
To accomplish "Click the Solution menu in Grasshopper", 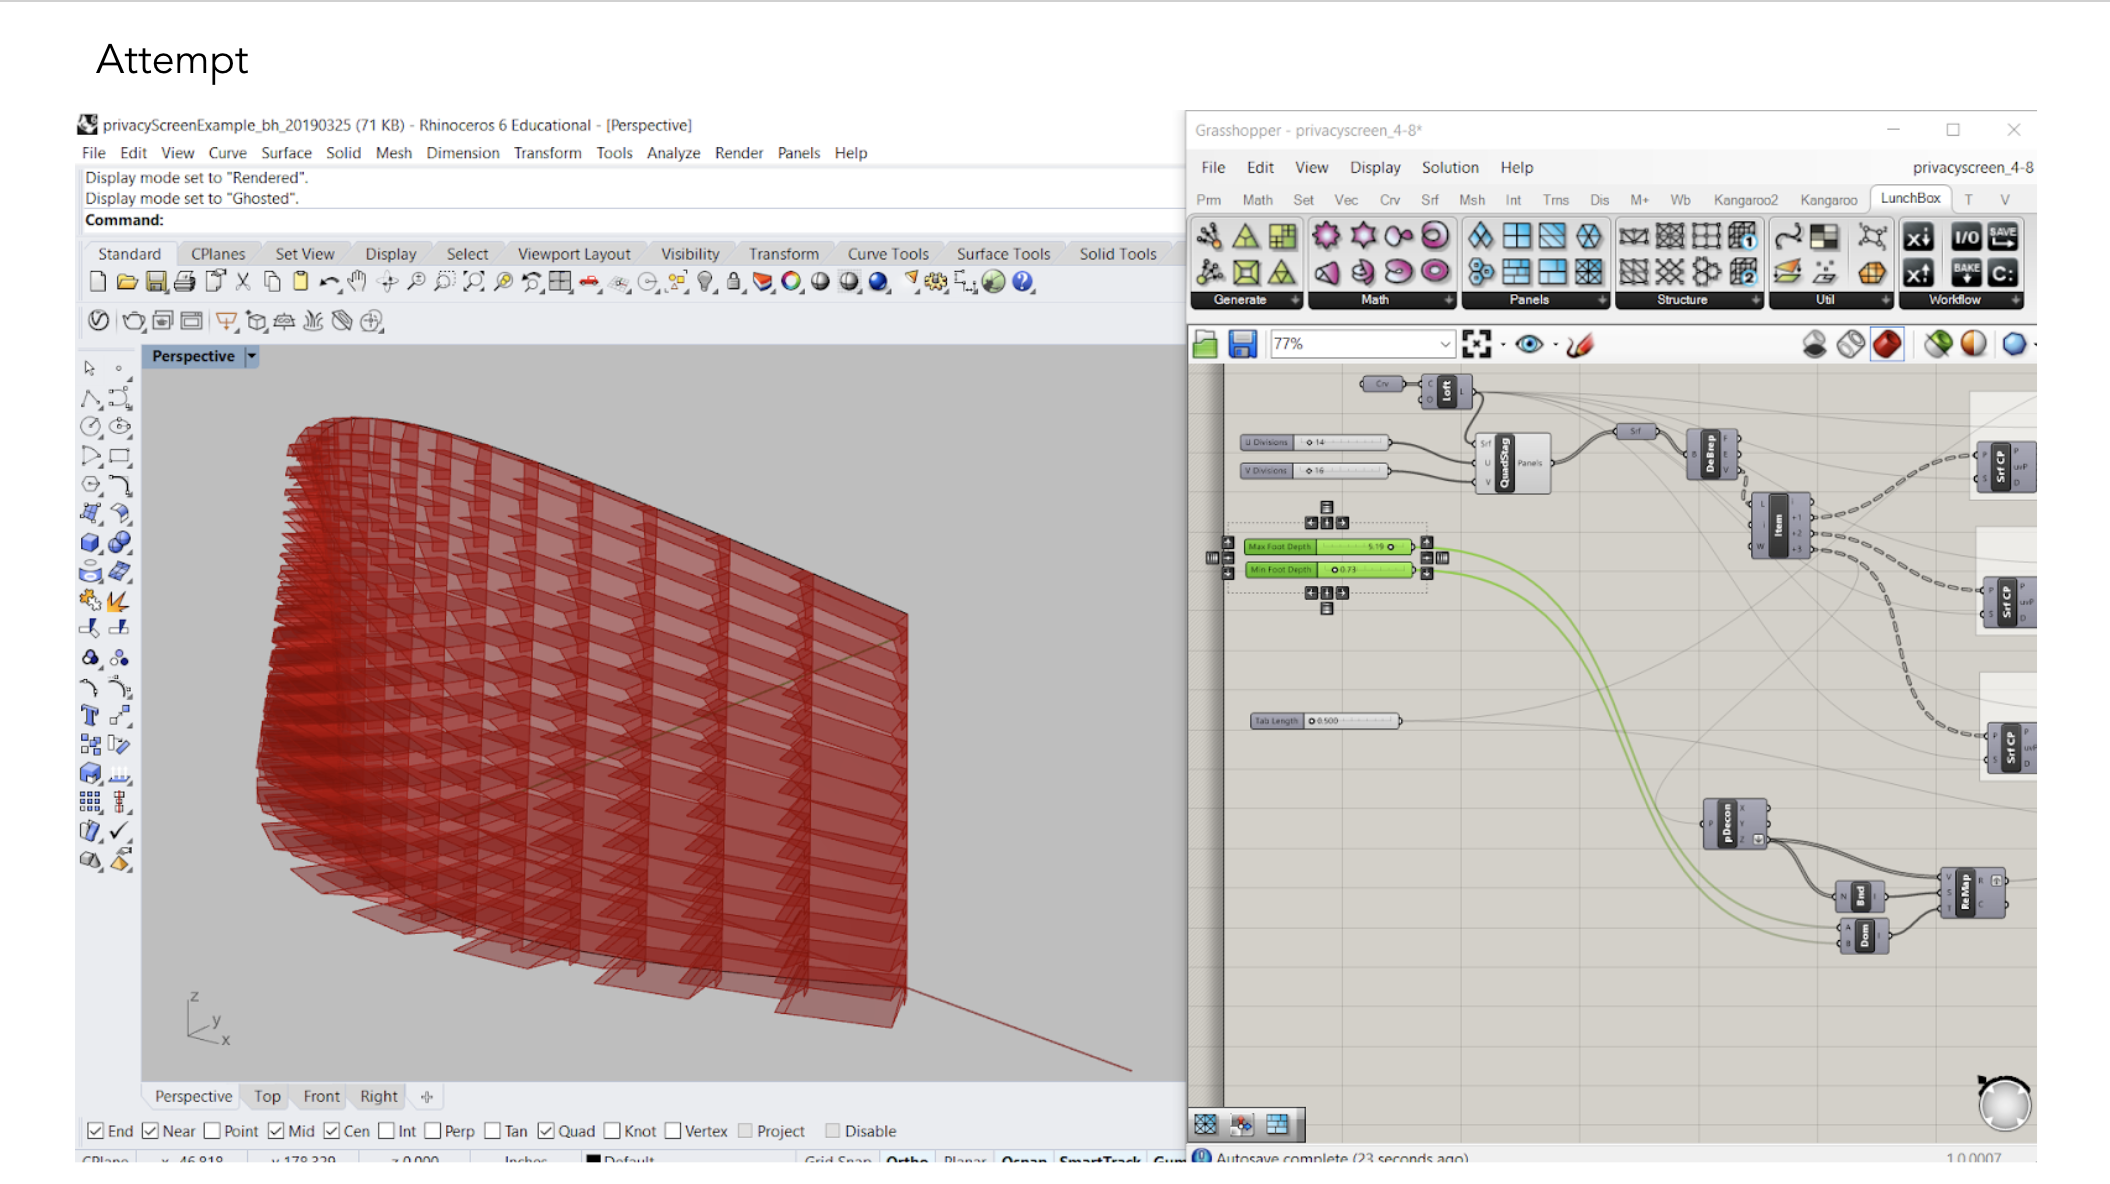I will click(1449, 167).
